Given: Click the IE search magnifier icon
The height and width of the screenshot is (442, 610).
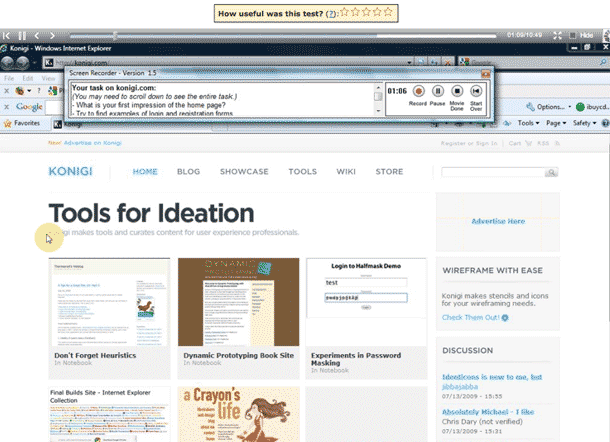Looking at the screenshot, I should 603,62.
